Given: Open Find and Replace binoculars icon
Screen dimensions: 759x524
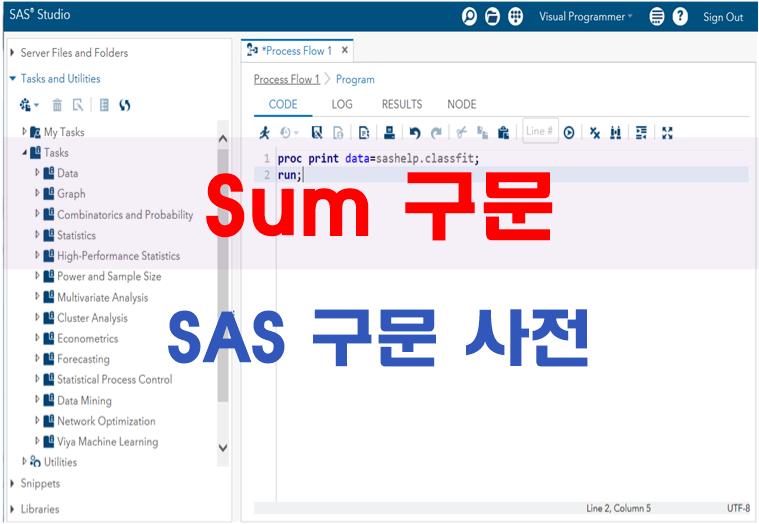Looking at the screenshot, I should coord(615,132).
